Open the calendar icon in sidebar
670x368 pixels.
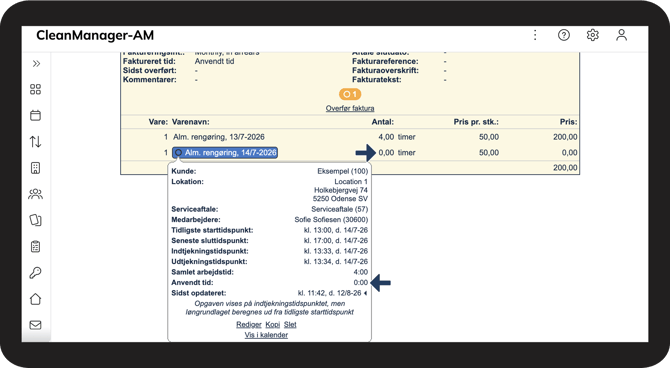35,115
